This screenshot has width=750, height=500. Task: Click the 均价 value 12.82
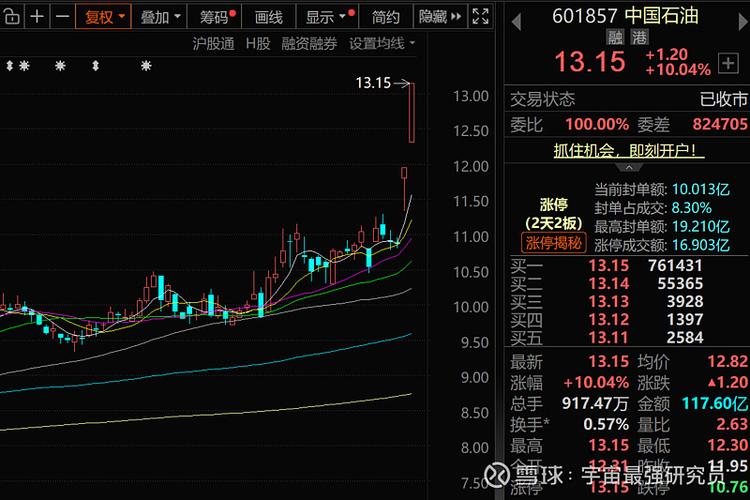click(728, 361)
